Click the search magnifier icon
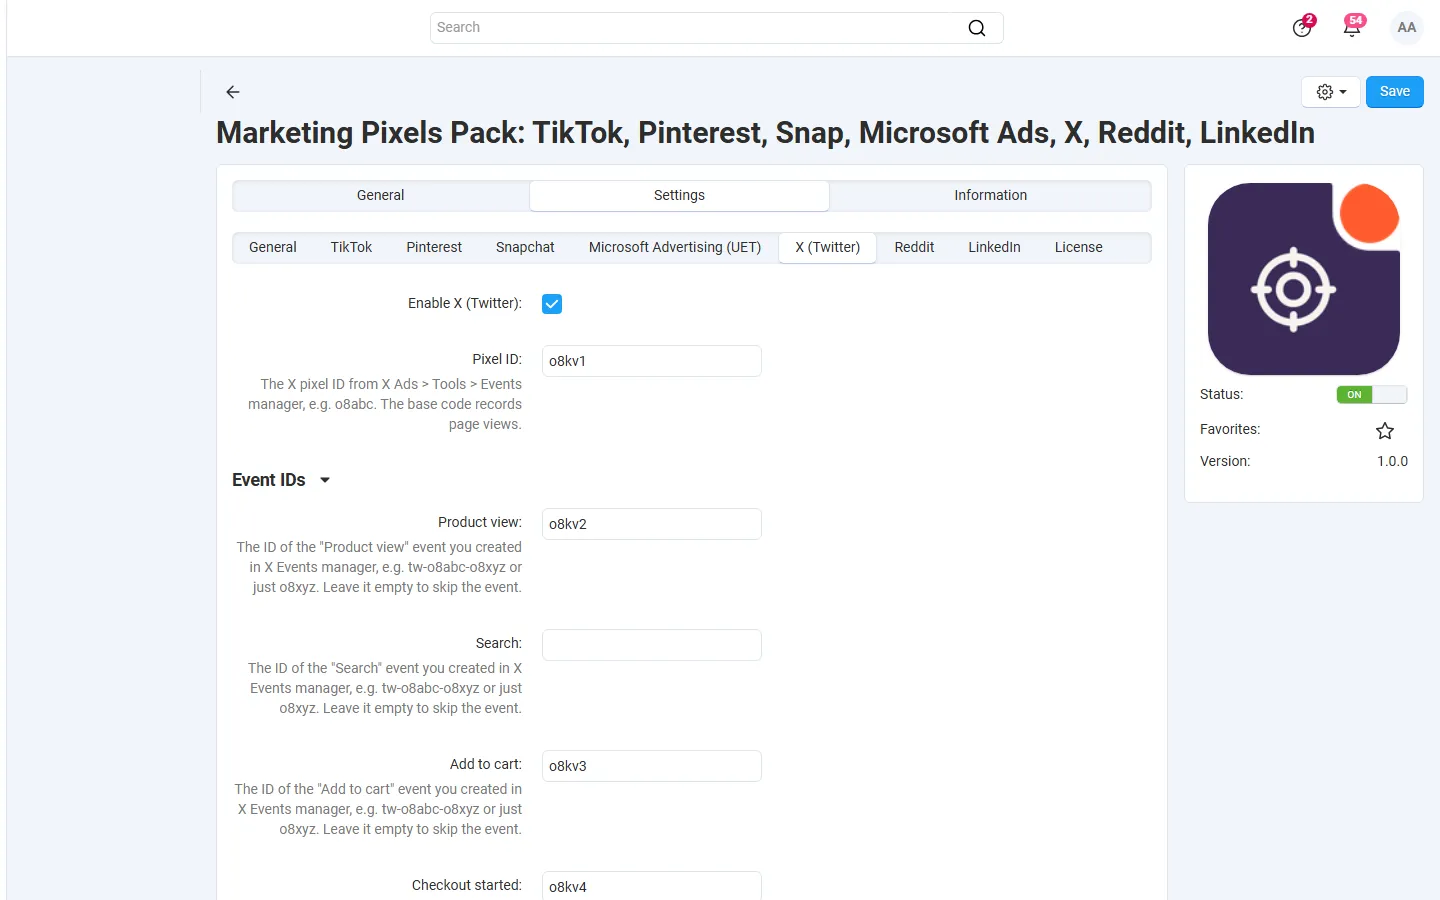 point(977,28)
